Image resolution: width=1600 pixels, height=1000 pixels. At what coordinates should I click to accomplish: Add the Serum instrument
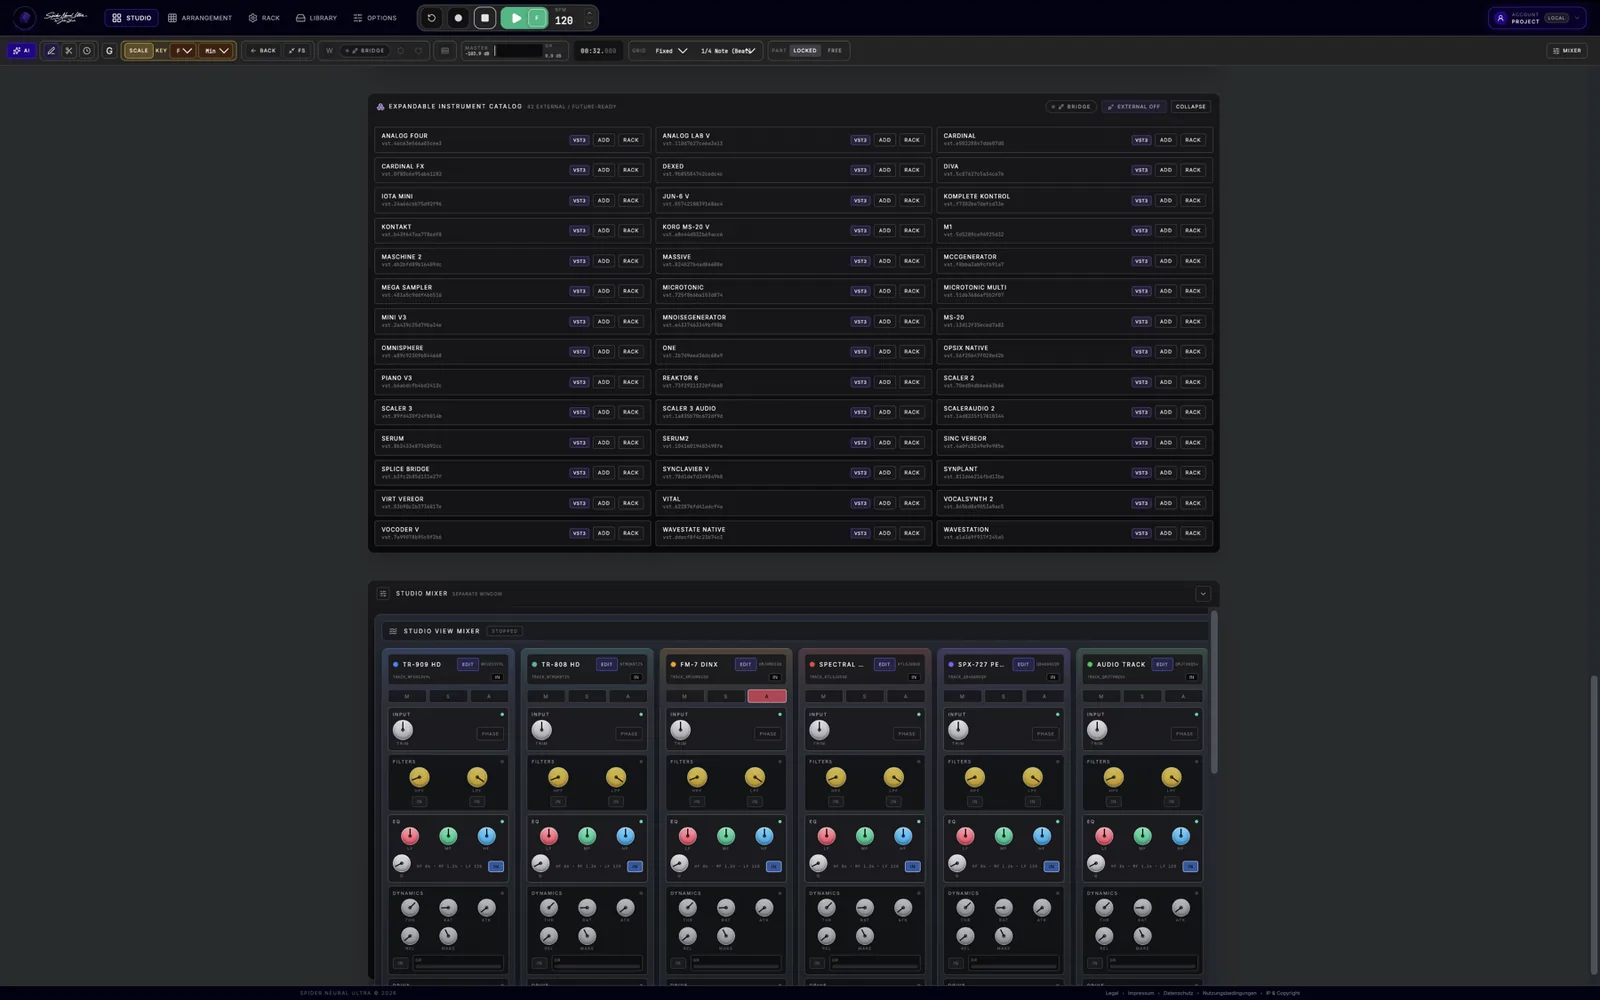click(x=603, y=442)
